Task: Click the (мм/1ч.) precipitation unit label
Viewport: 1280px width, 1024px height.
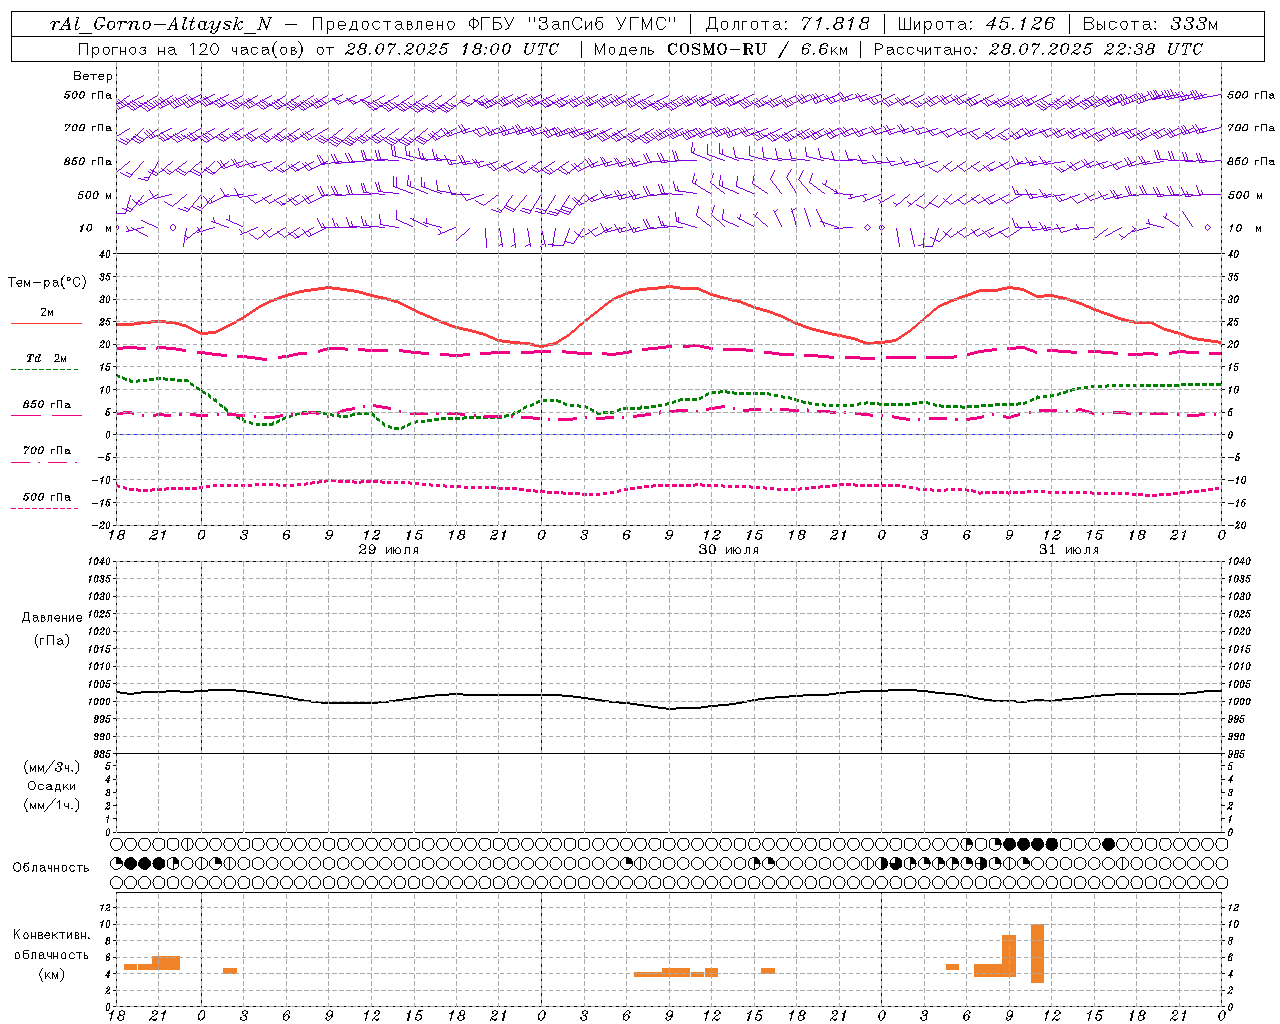Action: tap(52, 805)
